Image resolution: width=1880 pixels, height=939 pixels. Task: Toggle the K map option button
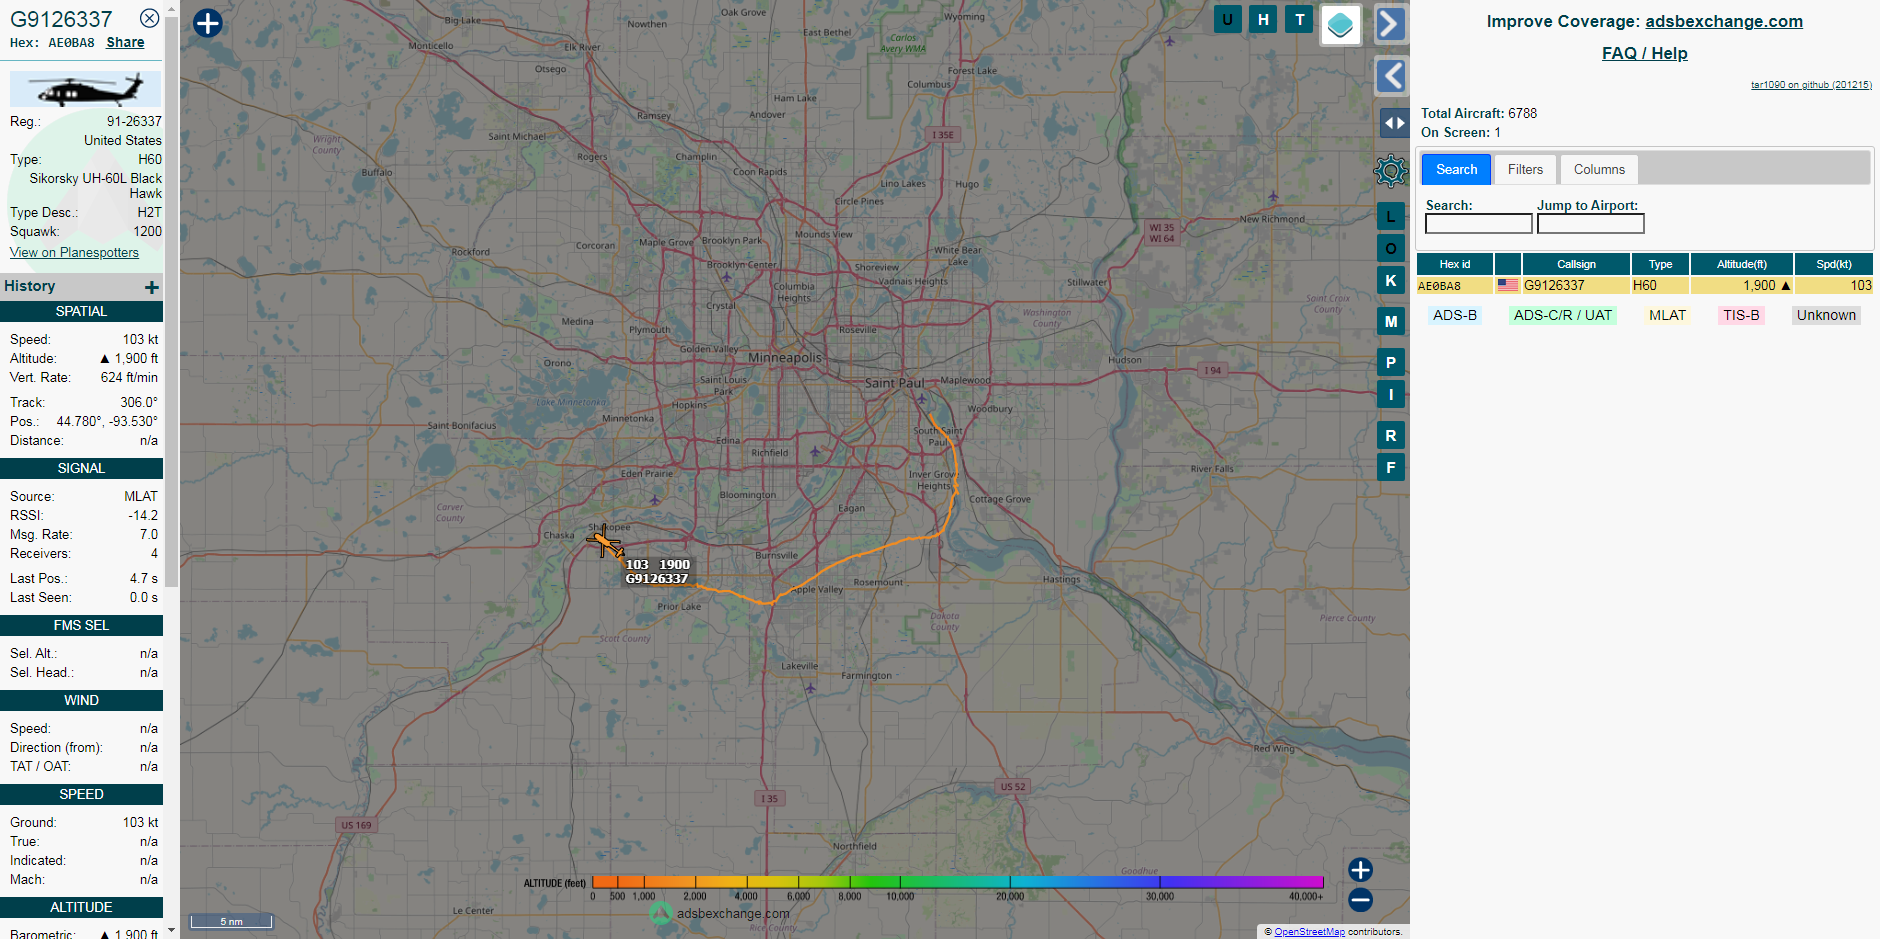click(x=1390, y=280)
